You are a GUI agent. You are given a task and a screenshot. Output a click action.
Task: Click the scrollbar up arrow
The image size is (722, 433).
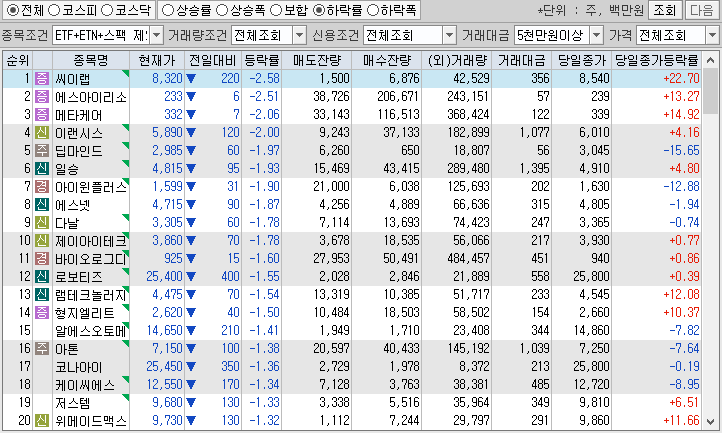click(x=710, y=60)
